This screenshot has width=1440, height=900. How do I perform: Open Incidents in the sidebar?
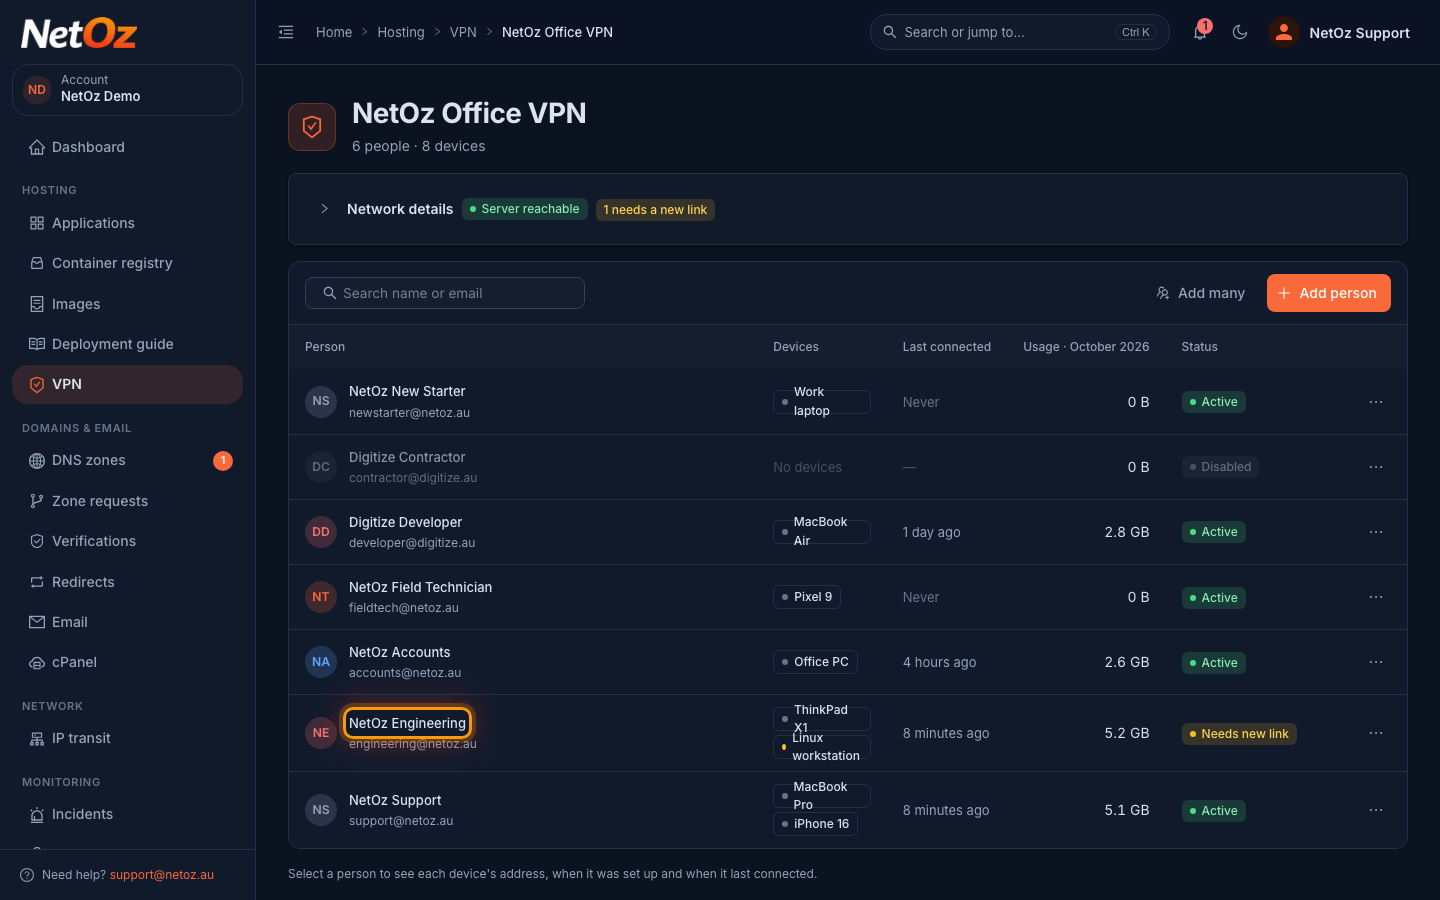(x=127, y=814)
